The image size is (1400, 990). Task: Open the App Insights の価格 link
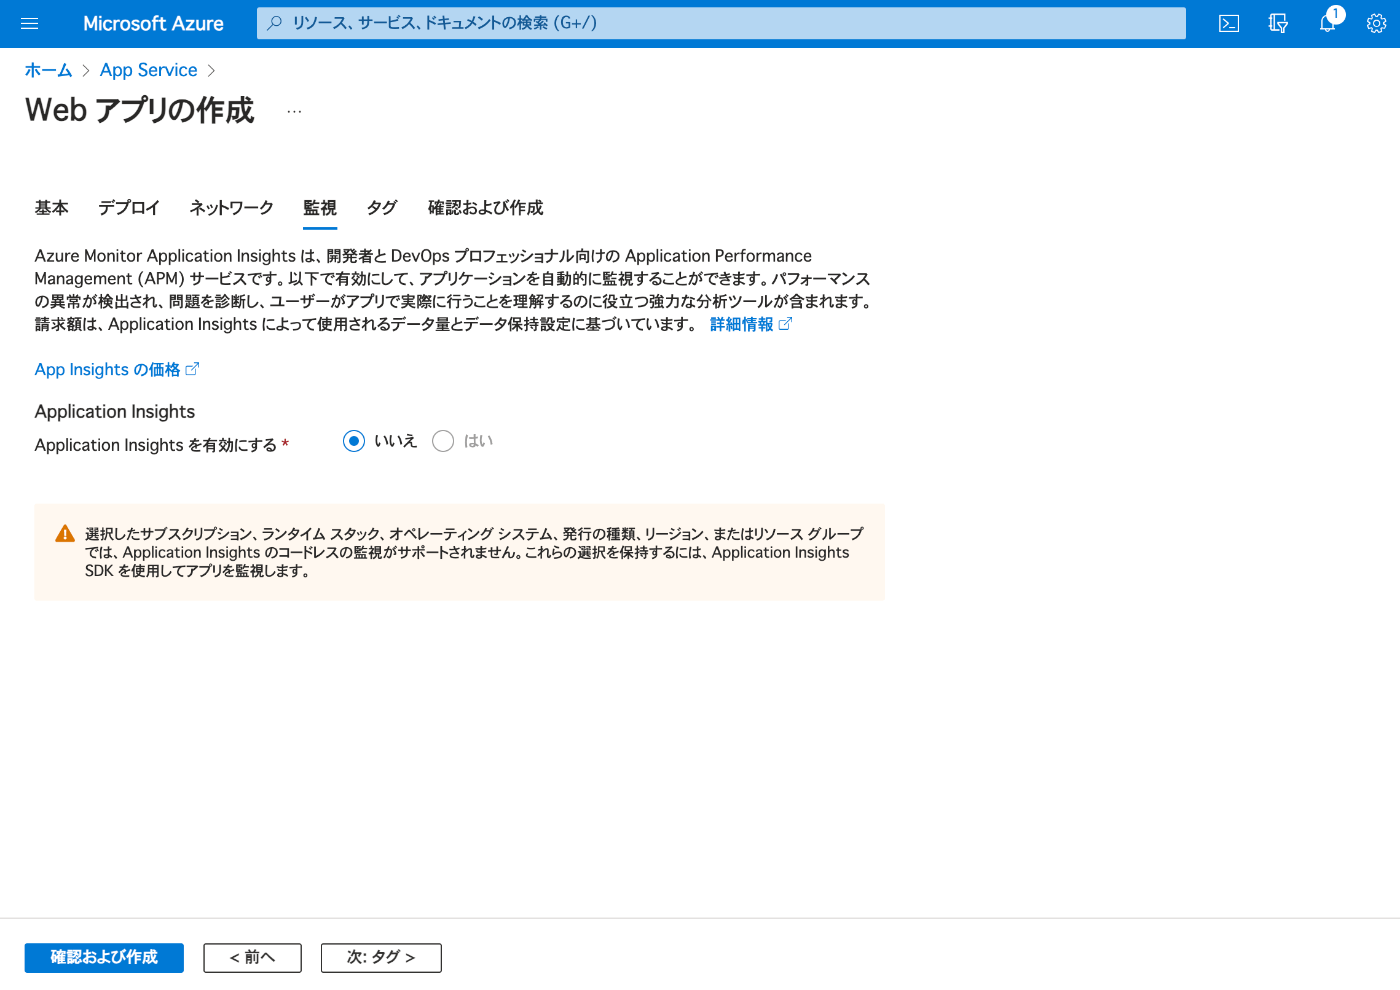coord(108,369)
